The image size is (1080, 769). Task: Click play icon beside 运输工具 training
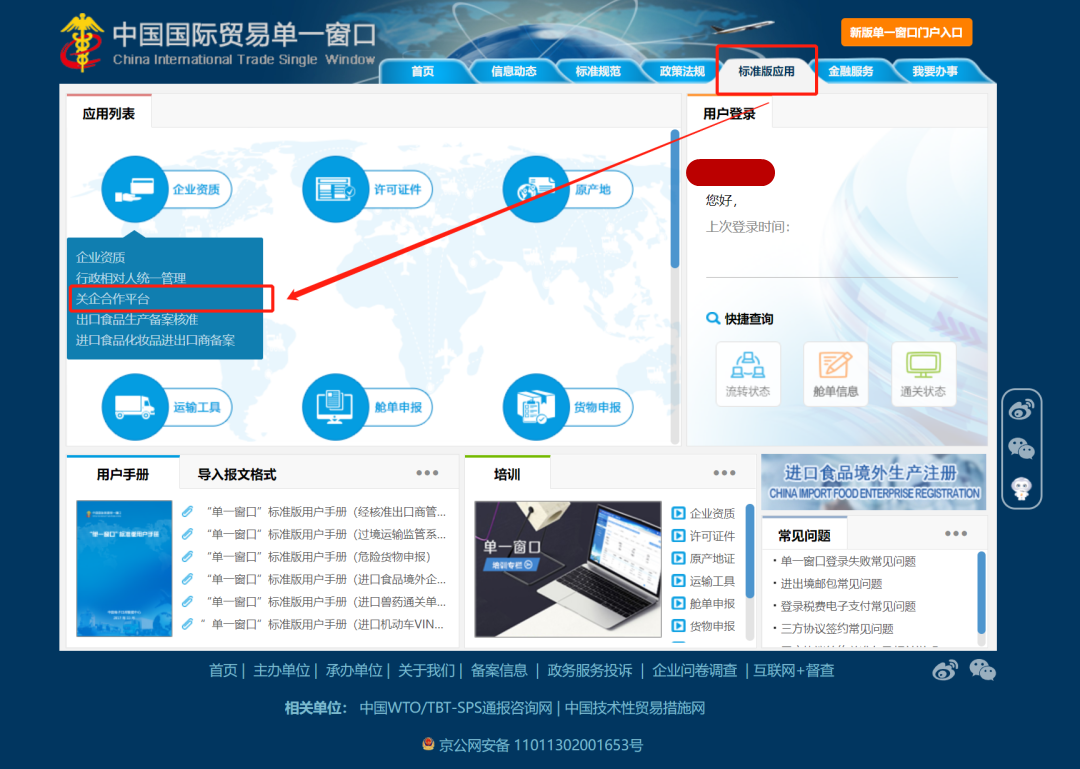(x=678, y=581)
